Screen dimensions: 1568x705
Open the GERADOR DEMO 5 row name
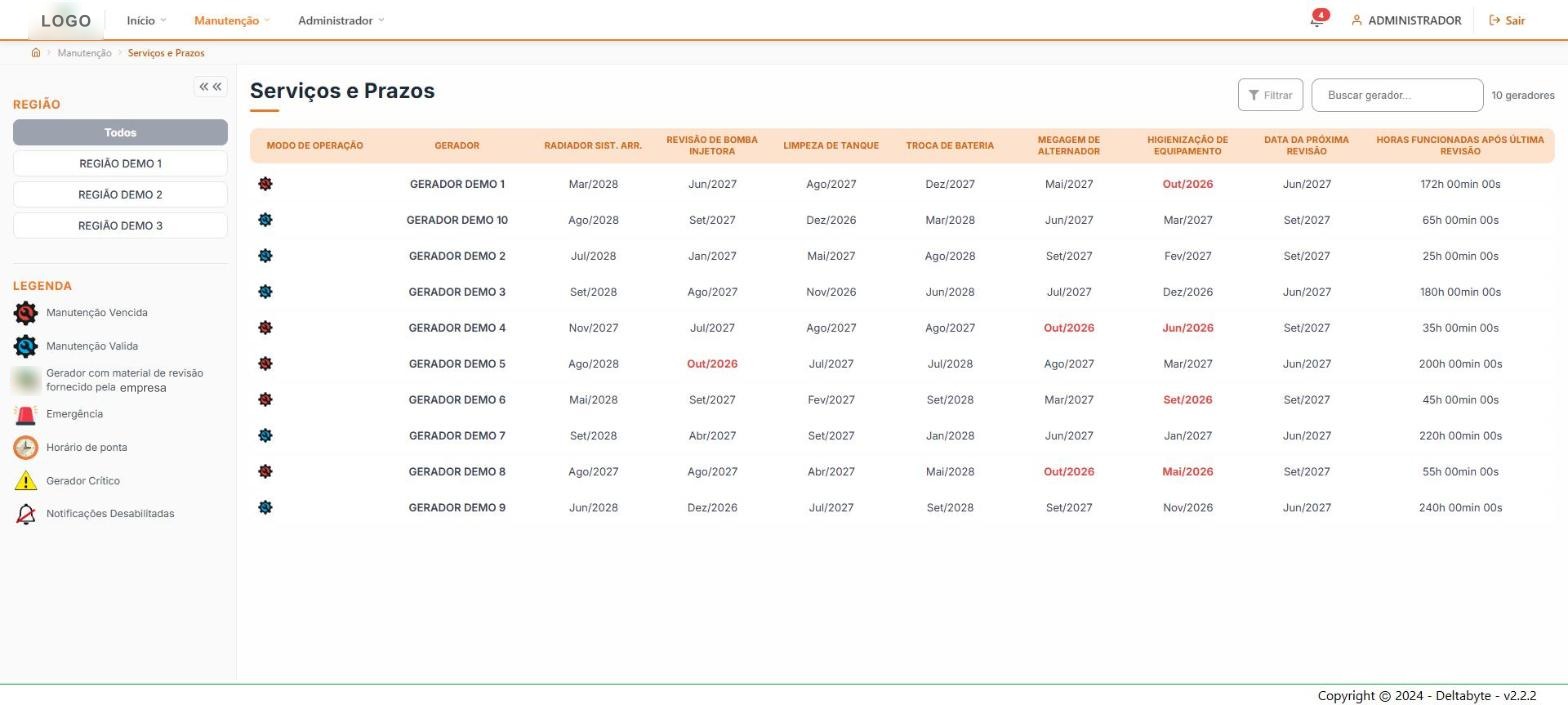(457, 364)
